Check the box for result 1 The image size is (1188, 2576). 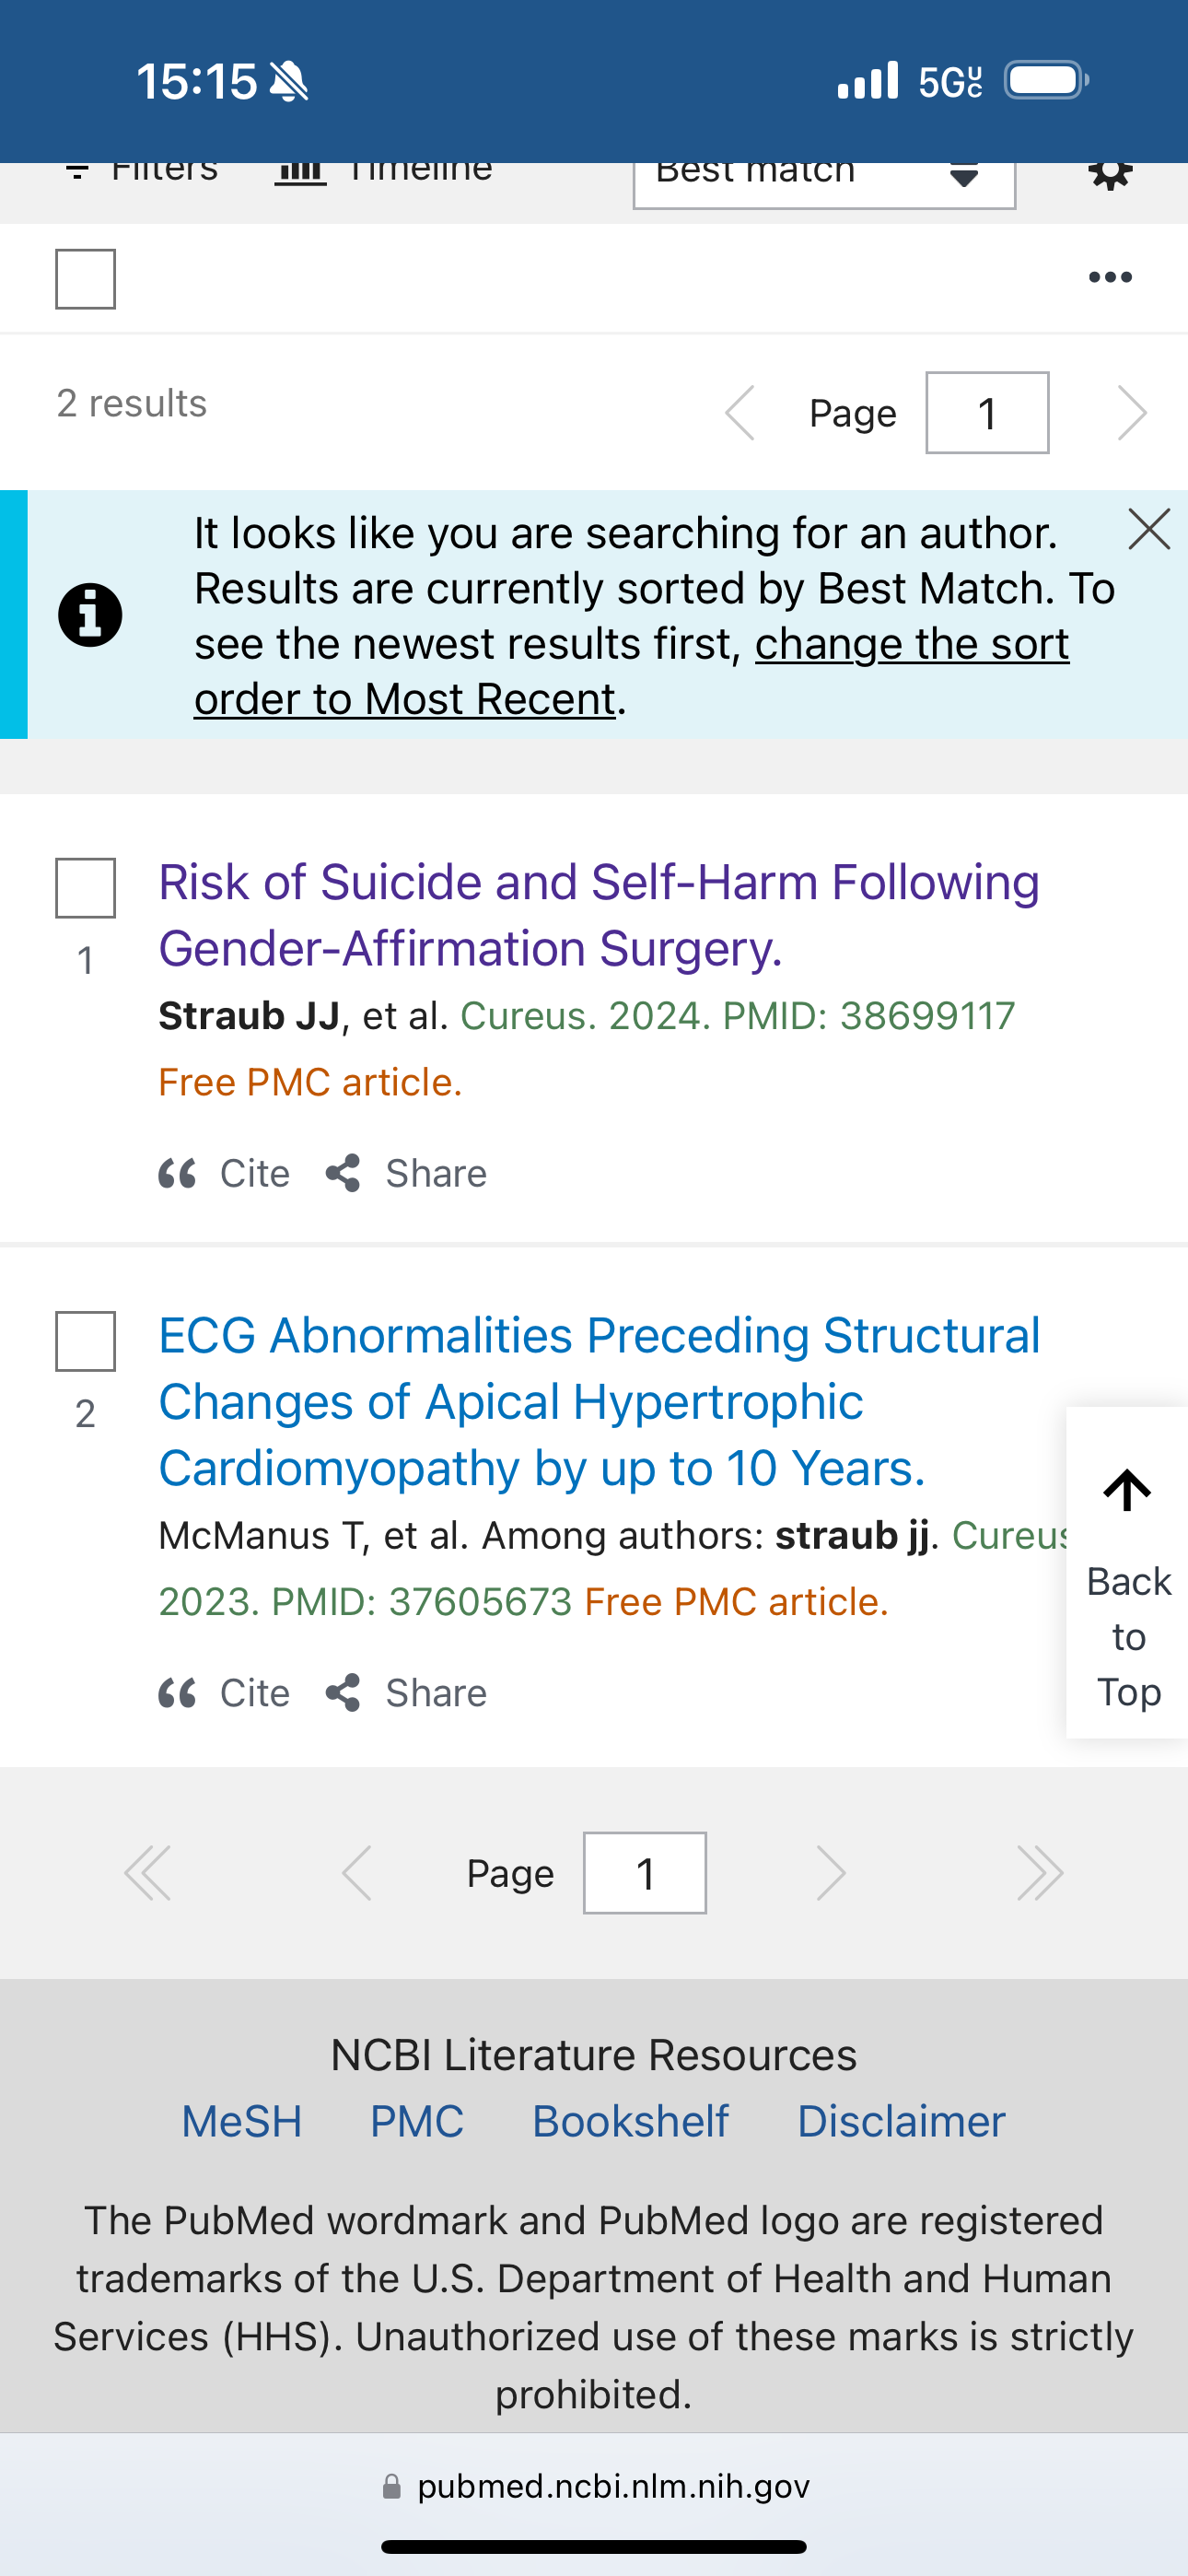[85, 888]
